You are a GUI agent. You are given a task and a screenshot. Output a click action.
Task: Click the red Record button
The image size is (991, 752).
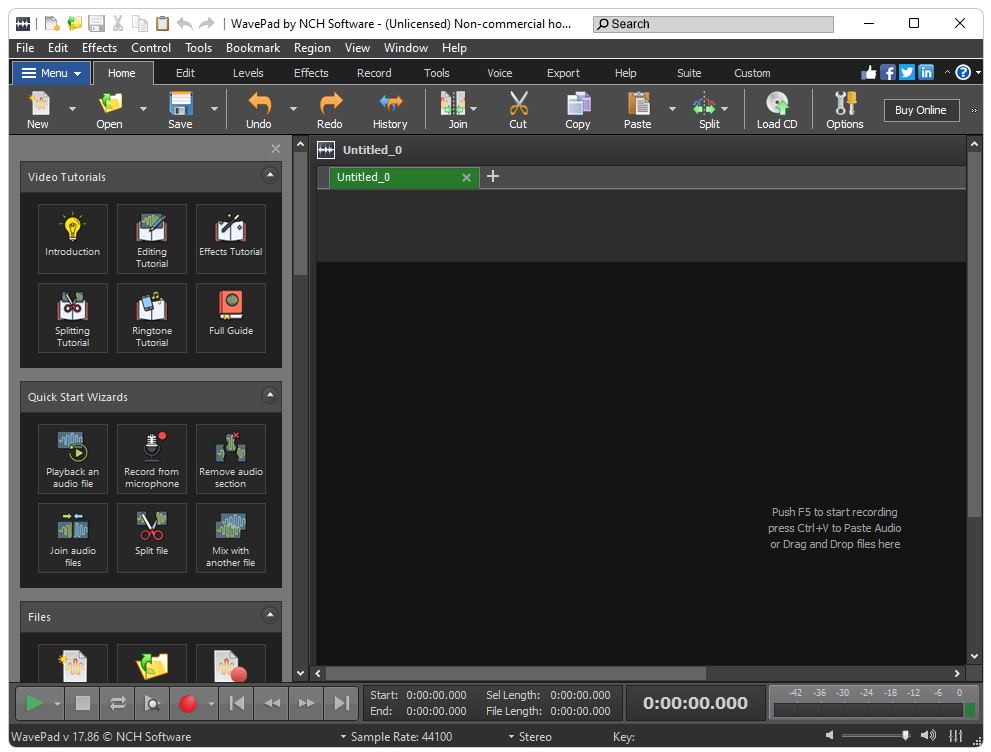(188, 703)
